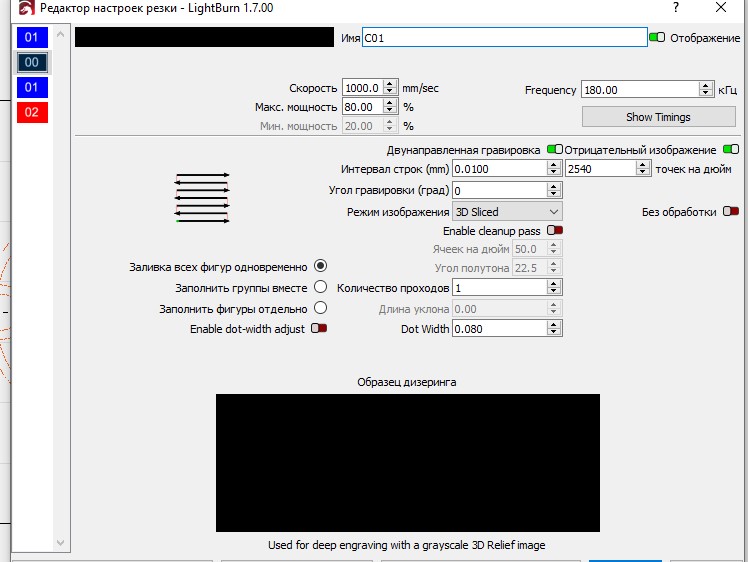Select the top blue 01 layer
This screenshot has width=748, height=562.
[31, 38]
